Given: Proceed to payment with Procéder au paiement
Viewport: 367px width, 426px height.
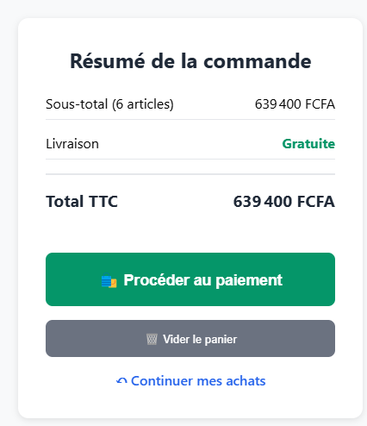Looking at the screenshot, I should 190,279.
